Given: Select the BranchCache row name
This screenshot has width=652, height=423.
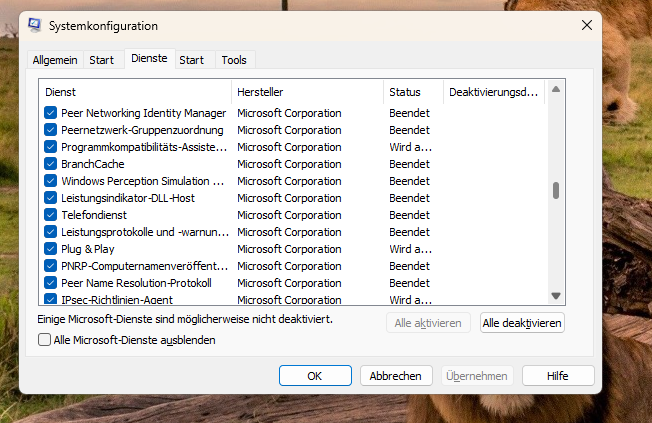Looking at the screenshot, I should (x=93, y=164).
